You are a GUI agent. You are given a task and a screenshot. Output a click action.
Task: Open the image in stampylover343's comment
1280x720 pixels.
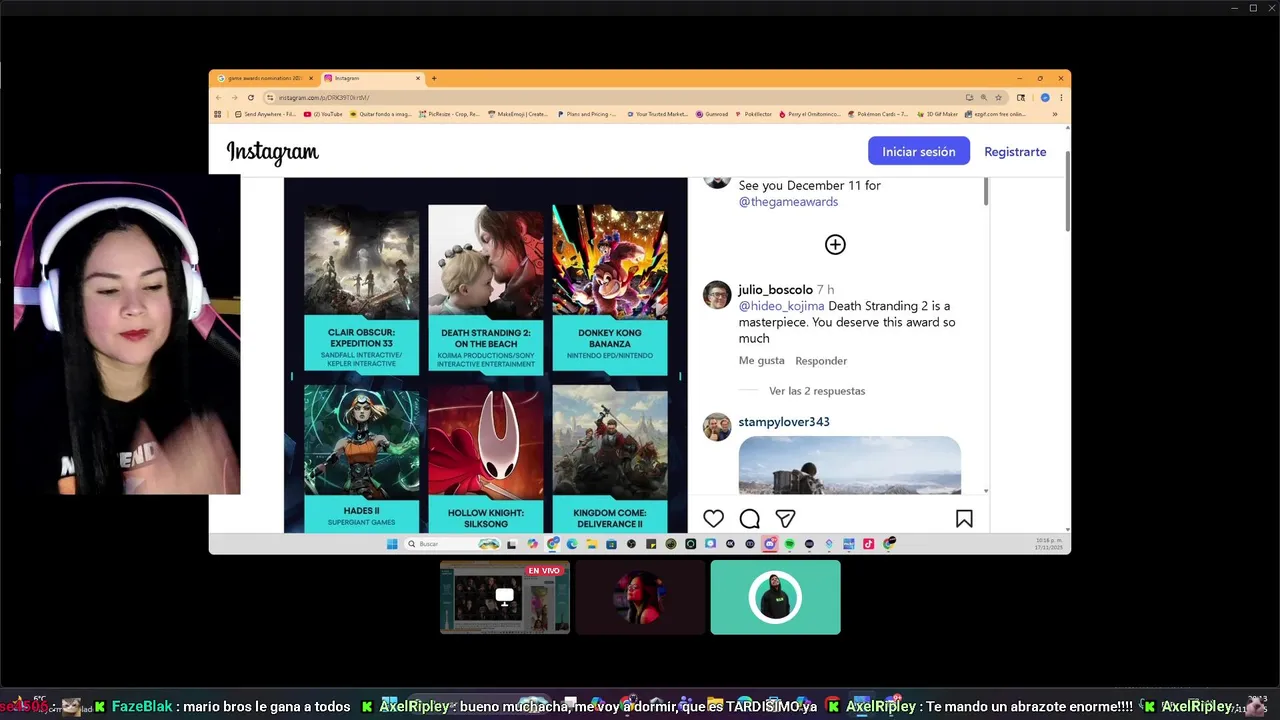click(x=849, y=465)
